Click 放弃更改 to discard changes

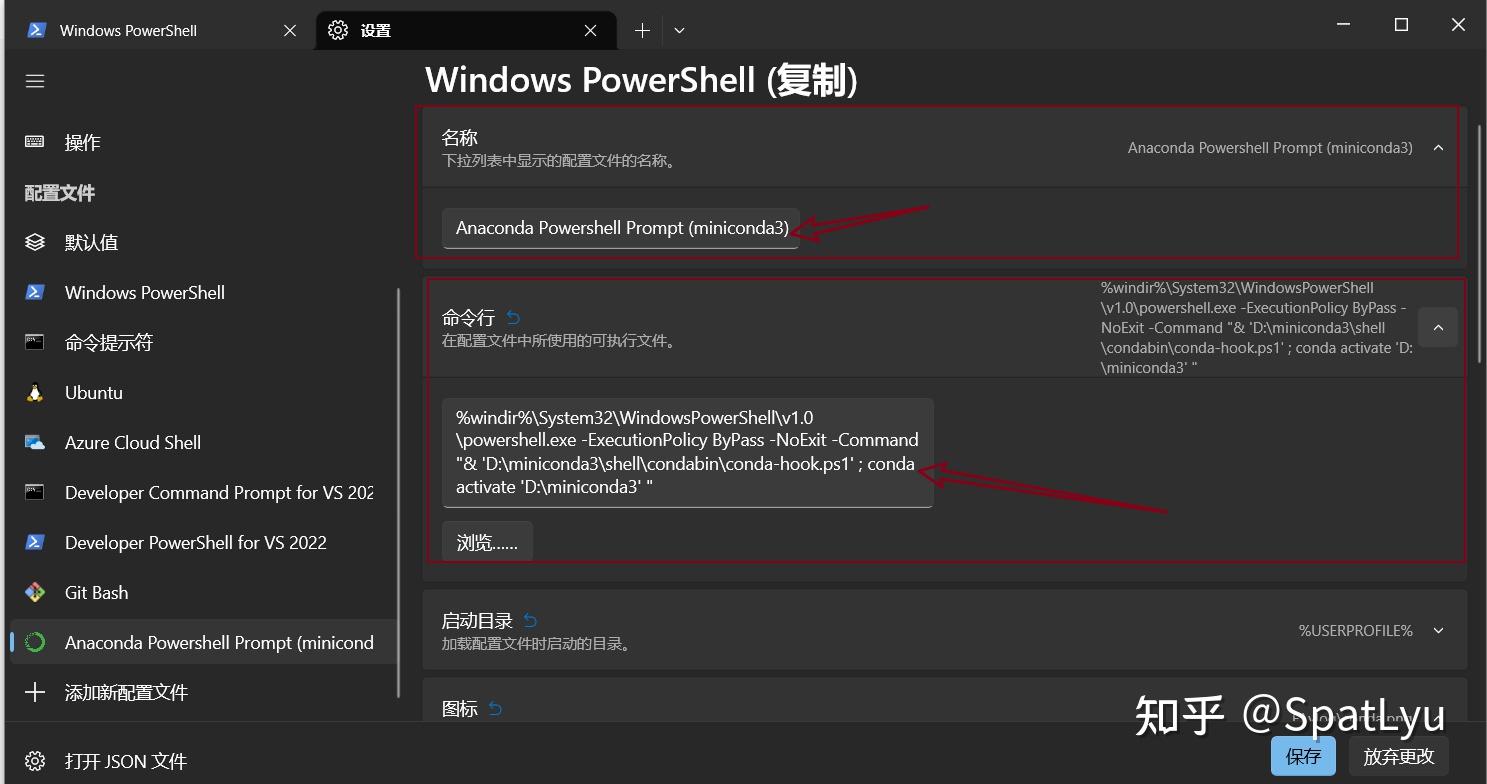[x=1398, y=757]
